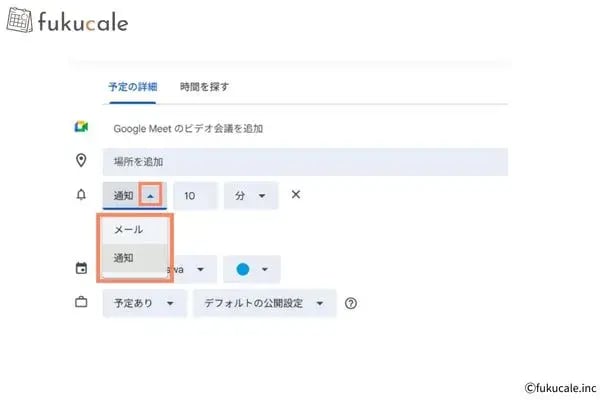This screenshot has width=600, height=400.
Task: Expand the 予定あり availability dropdown
Action: [x=144, y=304]
